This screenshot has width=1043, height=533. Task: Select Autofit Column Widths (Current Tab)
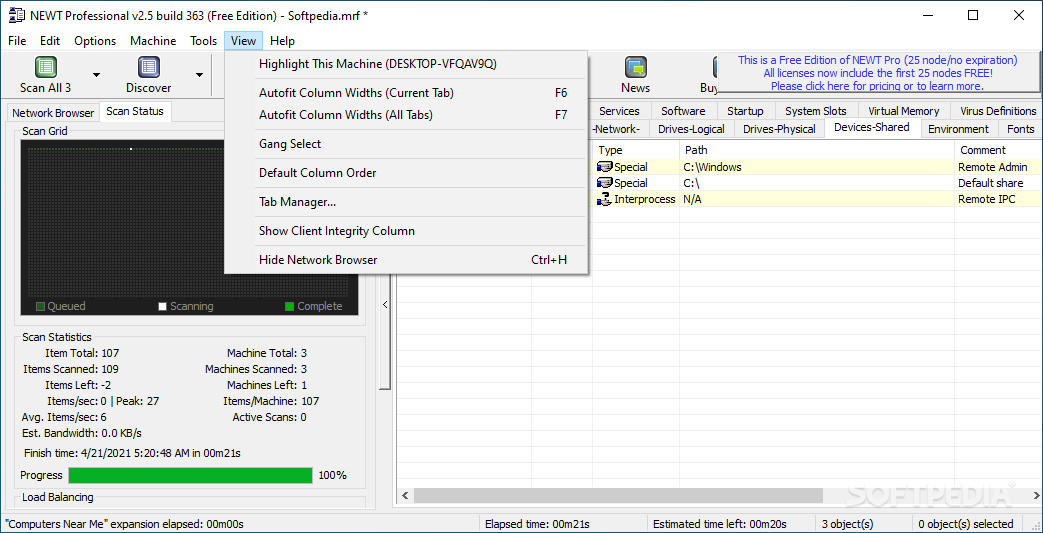pyautogui.click(x=406, y=92)
